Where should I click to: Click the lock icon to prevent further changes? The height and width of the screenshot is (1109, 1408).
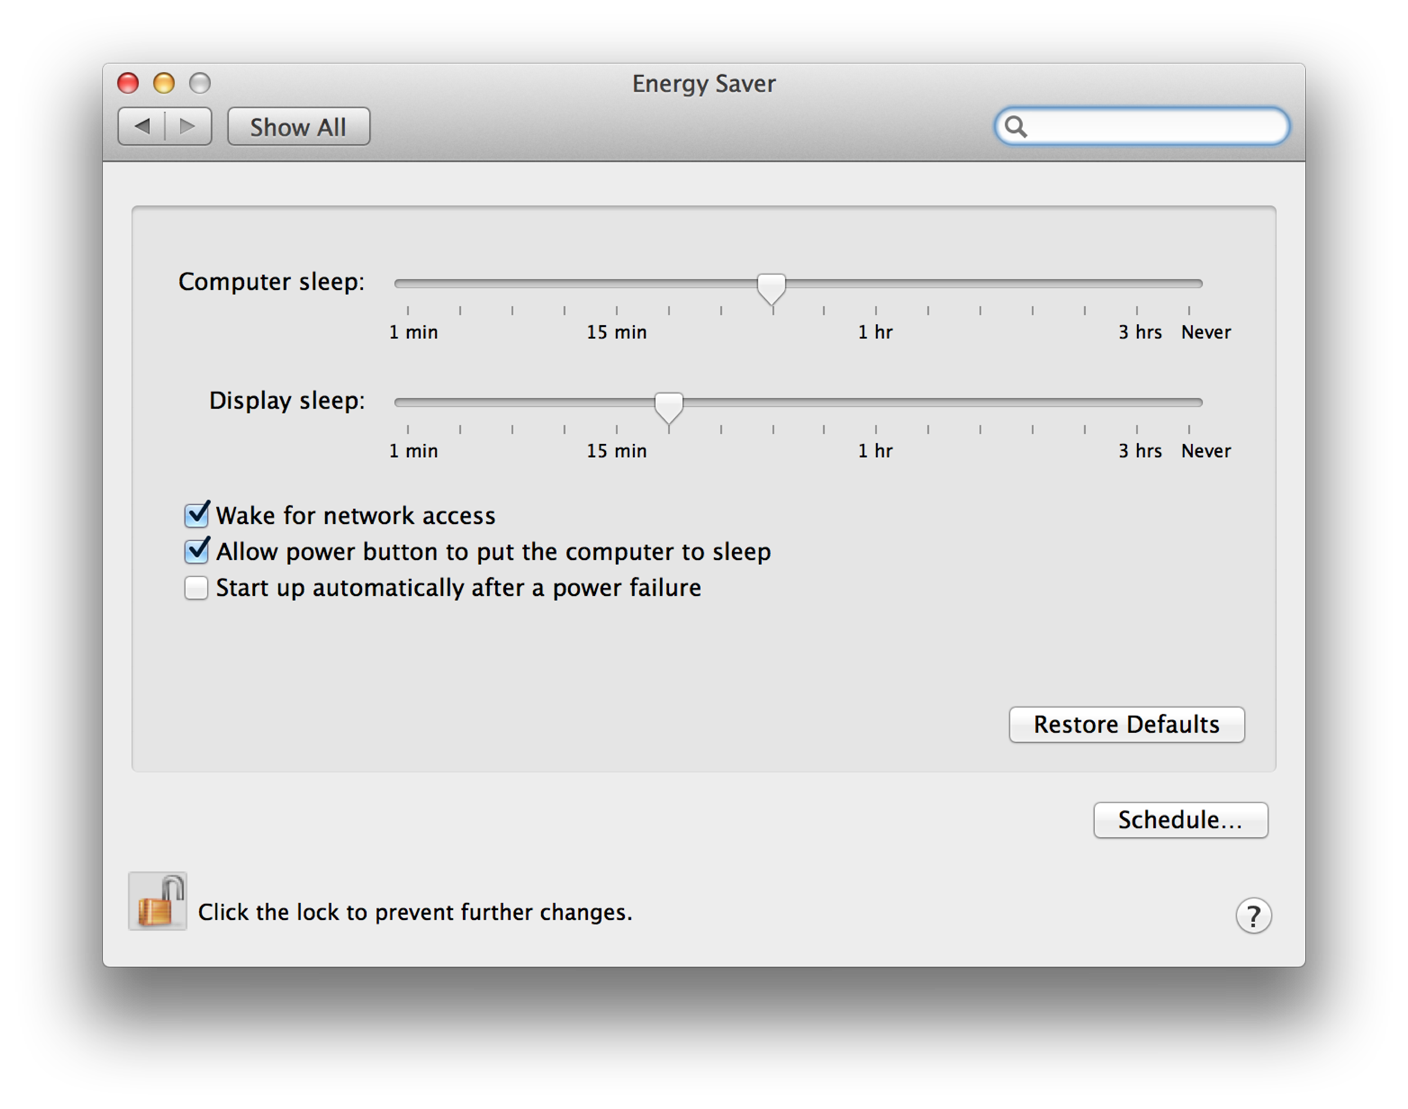pos(157,901)
